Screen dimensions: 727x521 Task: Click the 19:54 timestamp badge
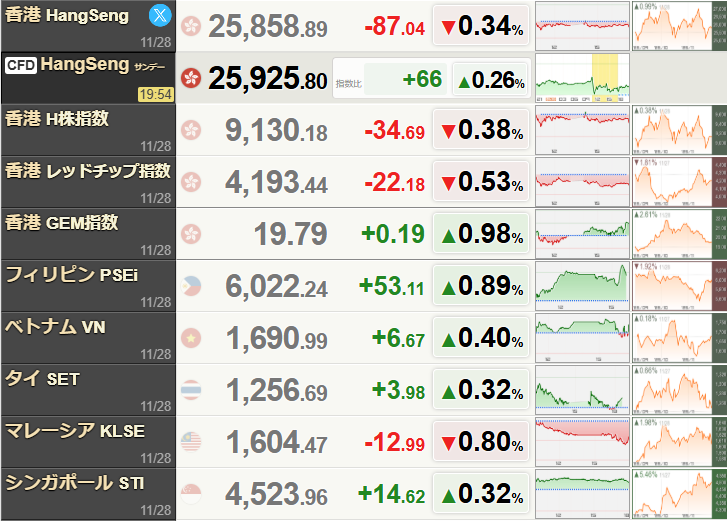pos(156,95)
